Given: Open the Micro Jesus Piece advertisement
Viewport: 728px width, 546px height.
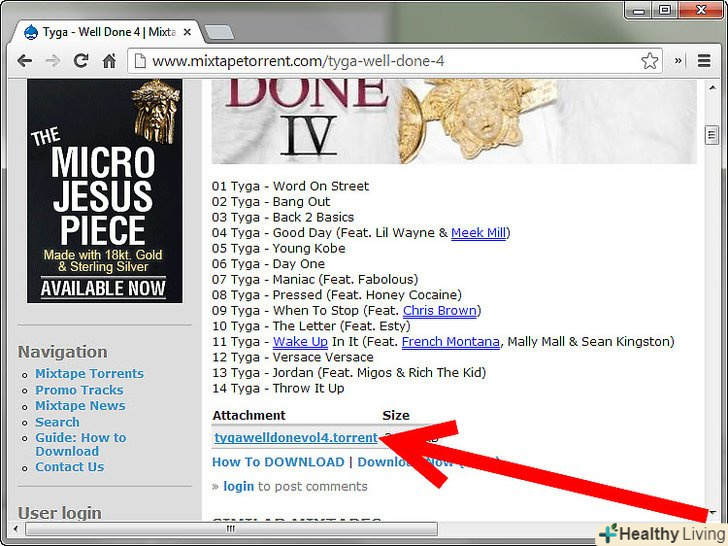Looking at the screenshot, I should (x=104, y=191).
